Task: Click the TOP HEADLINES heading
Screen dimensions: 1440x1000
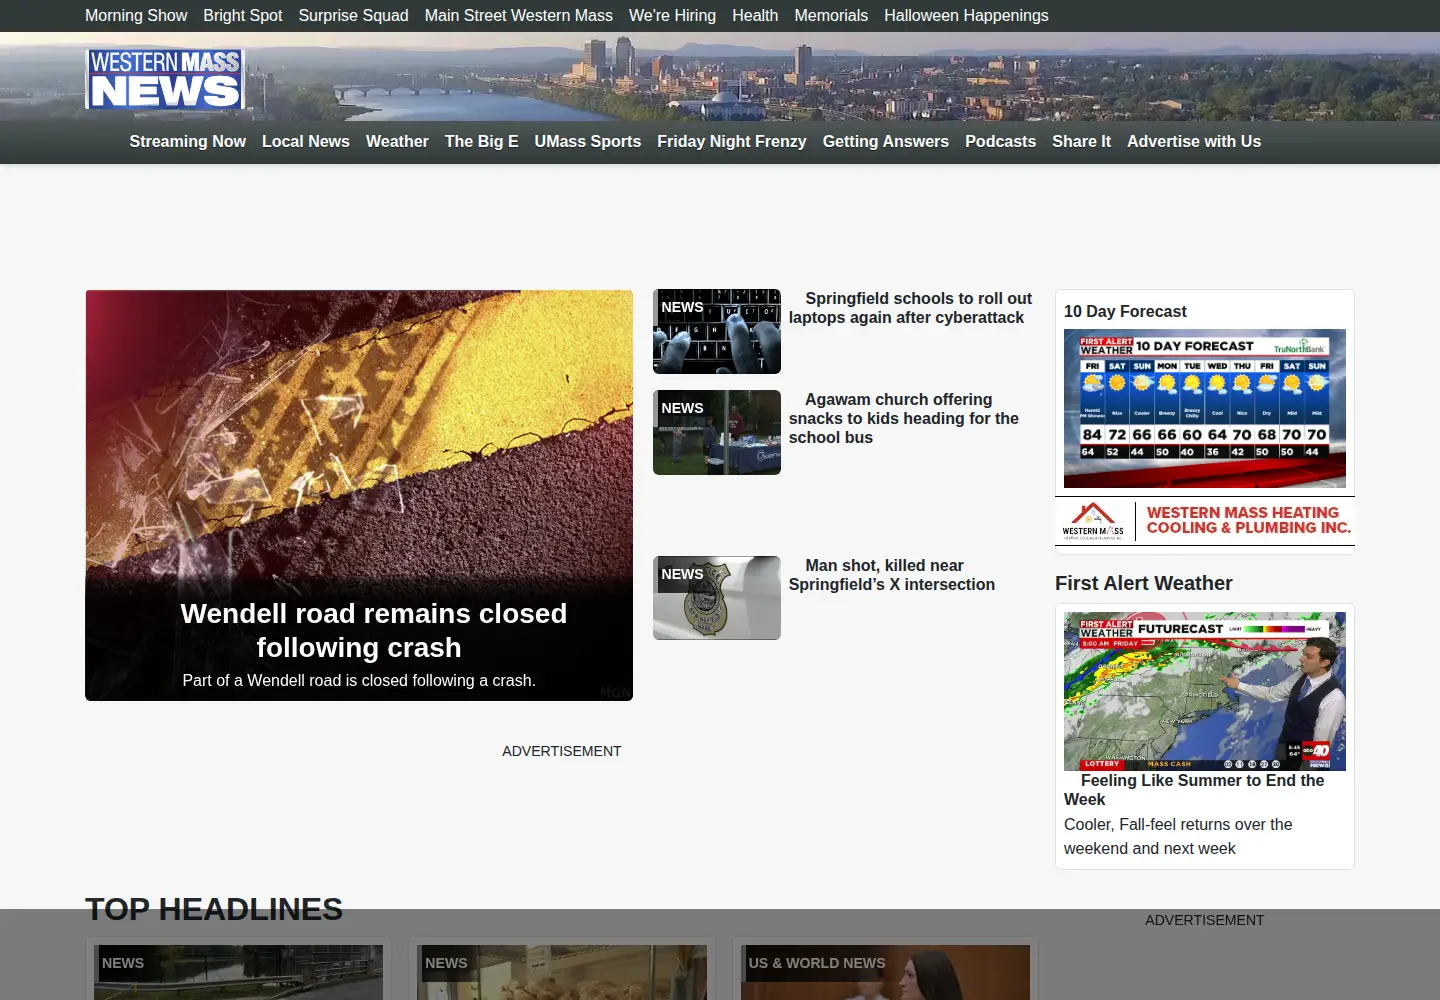Action: click(x=214, y=909)
